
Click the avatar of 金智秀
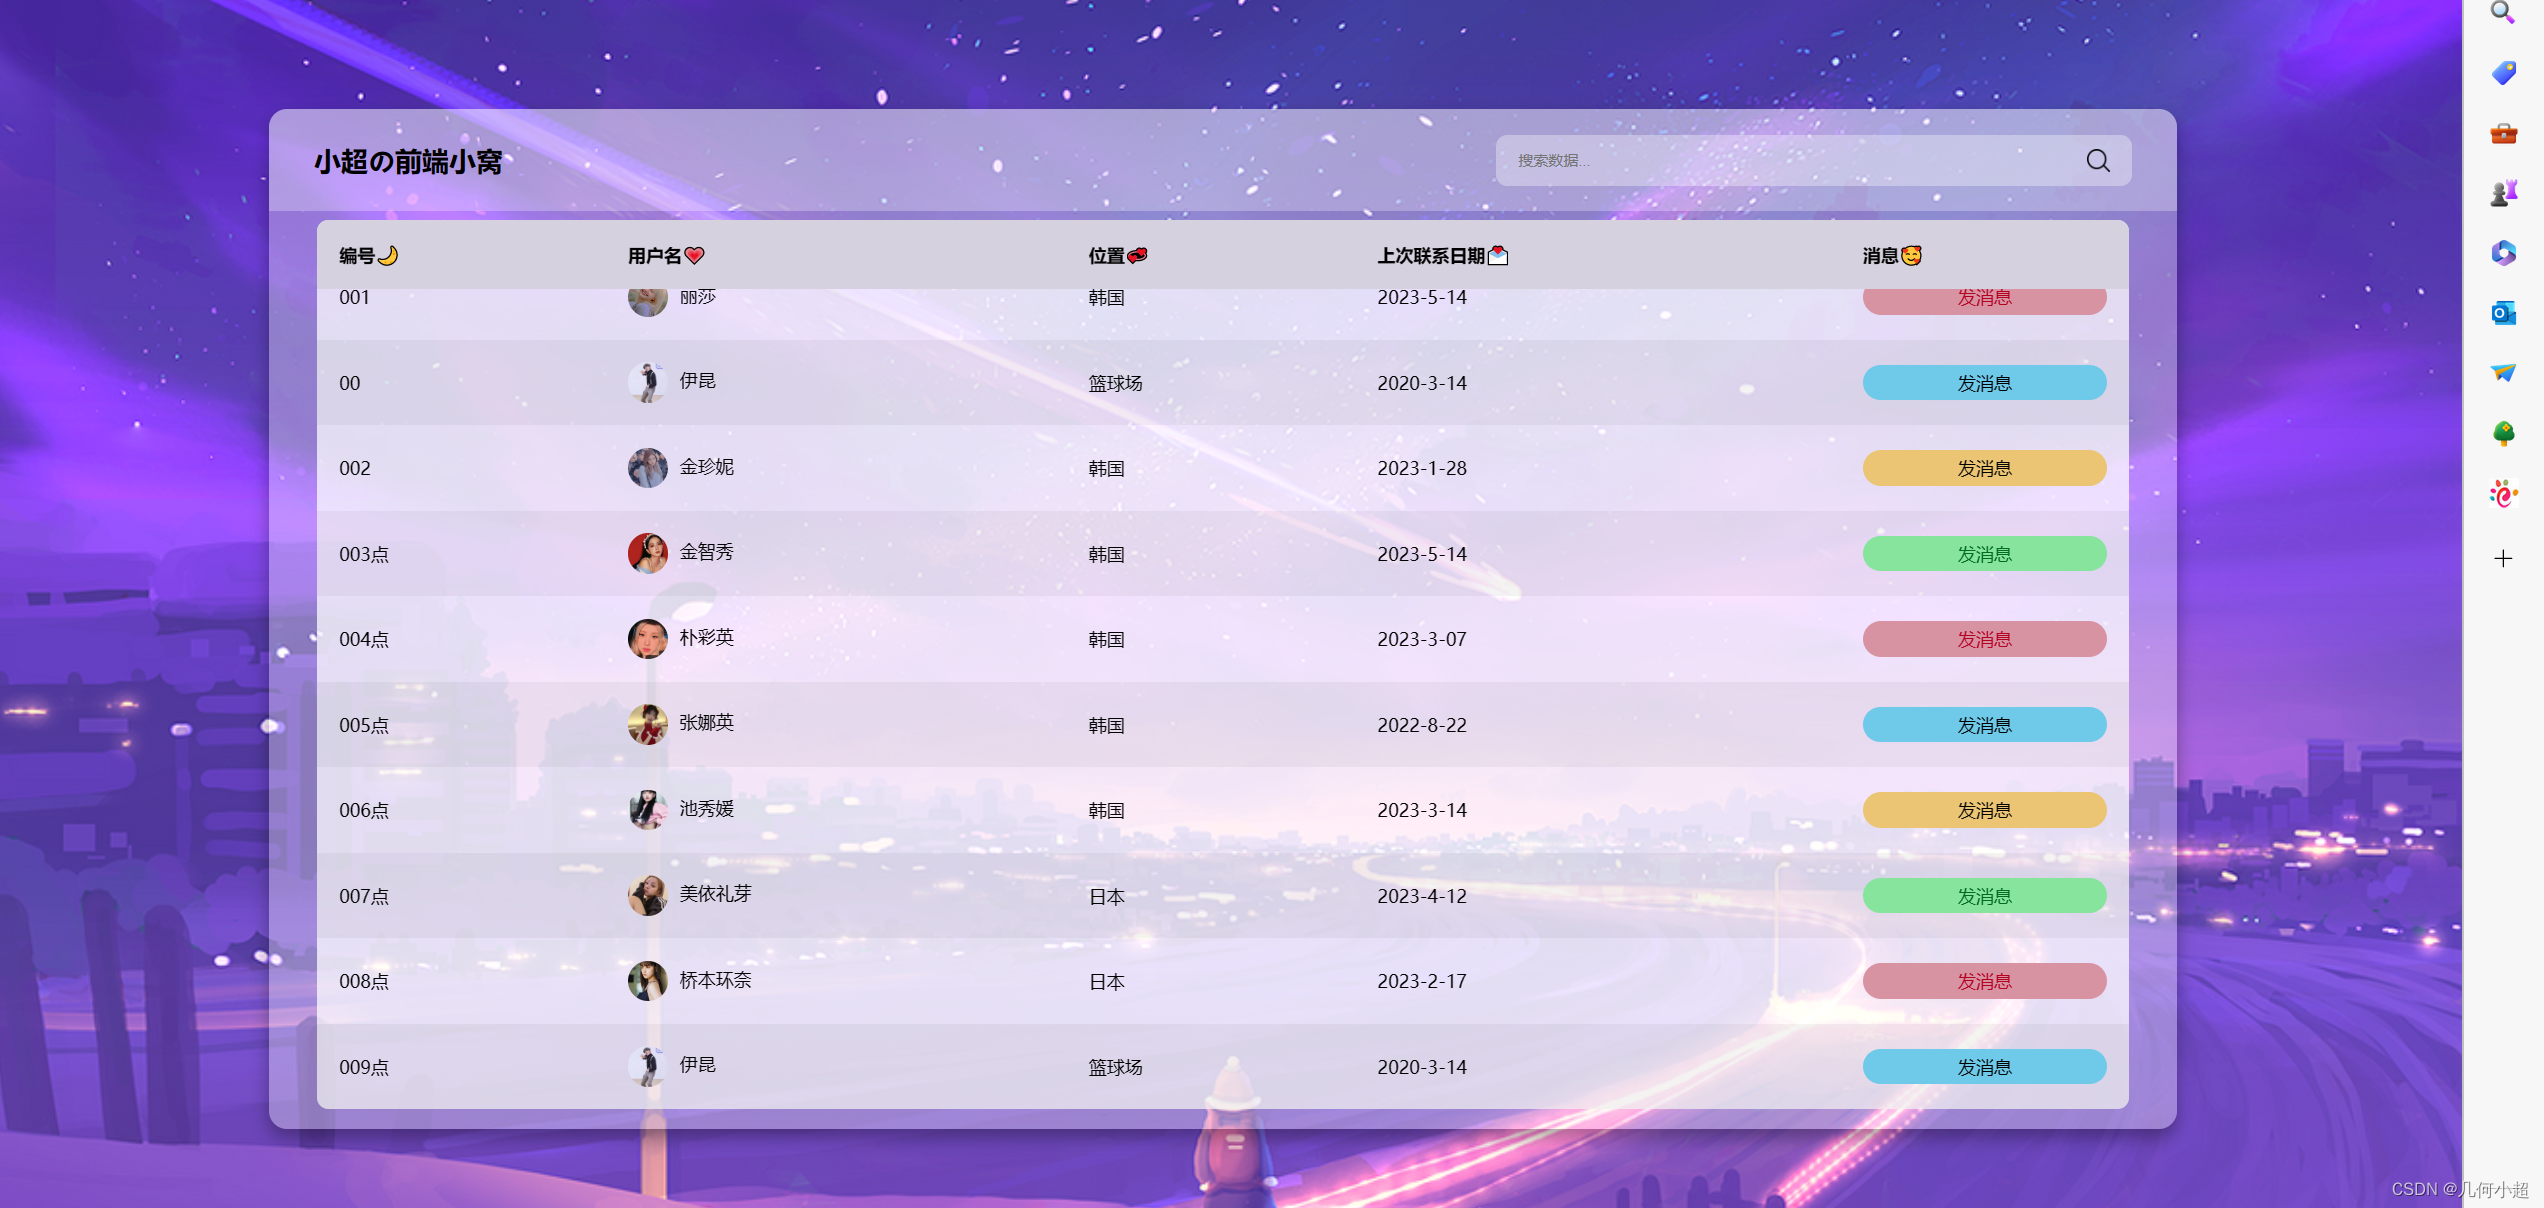coord(648,554)
